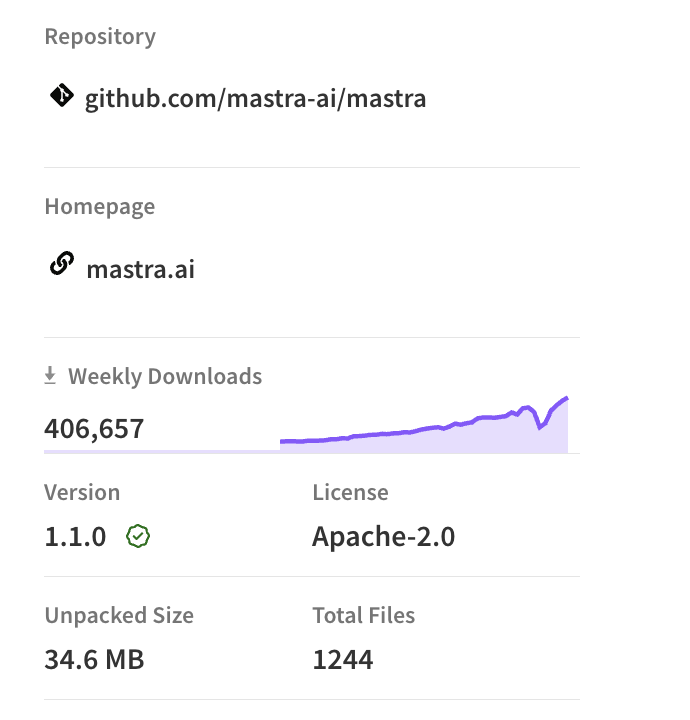Click the Homepage section heading
This screenshot has width=690, height=720.
[100, 207]
